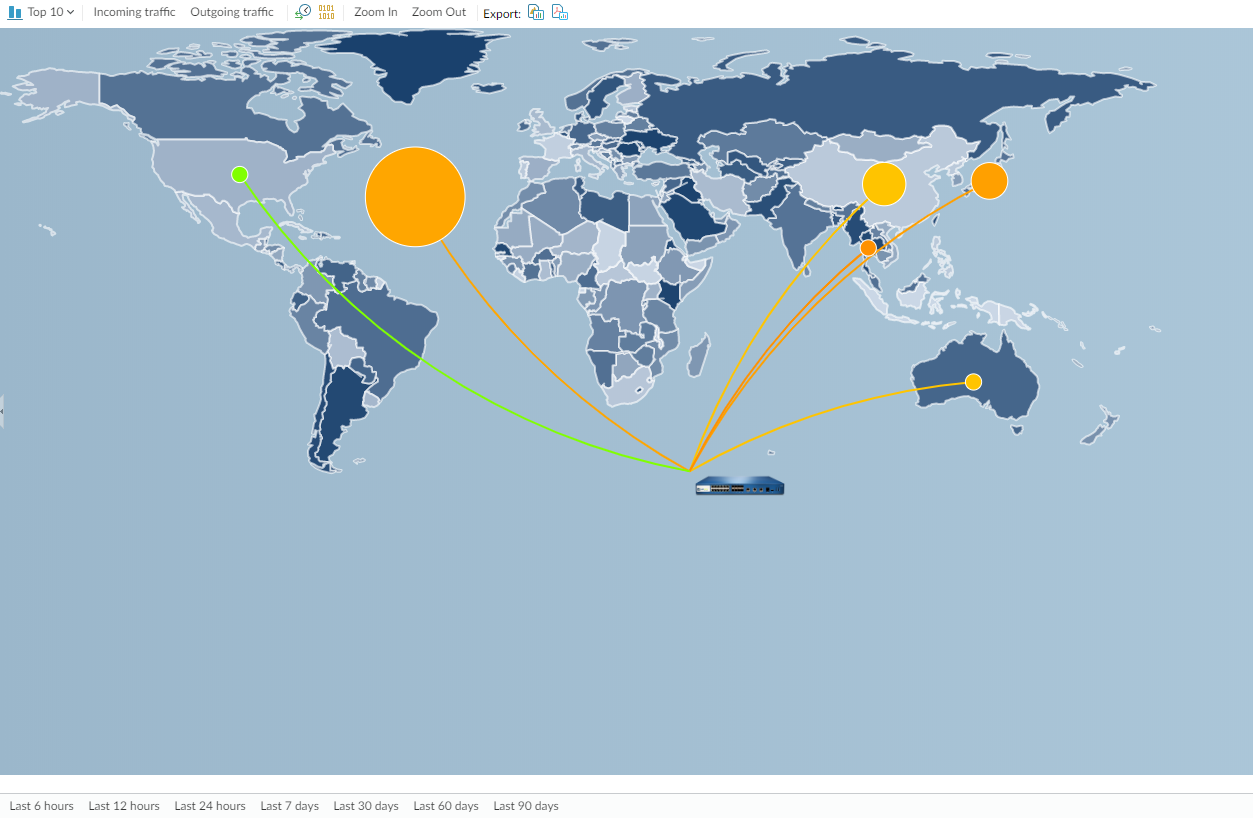Click the orange bubble over Japan
Image resolution: width=1253 pixels, height=818 pixels.
click(989, 181)
